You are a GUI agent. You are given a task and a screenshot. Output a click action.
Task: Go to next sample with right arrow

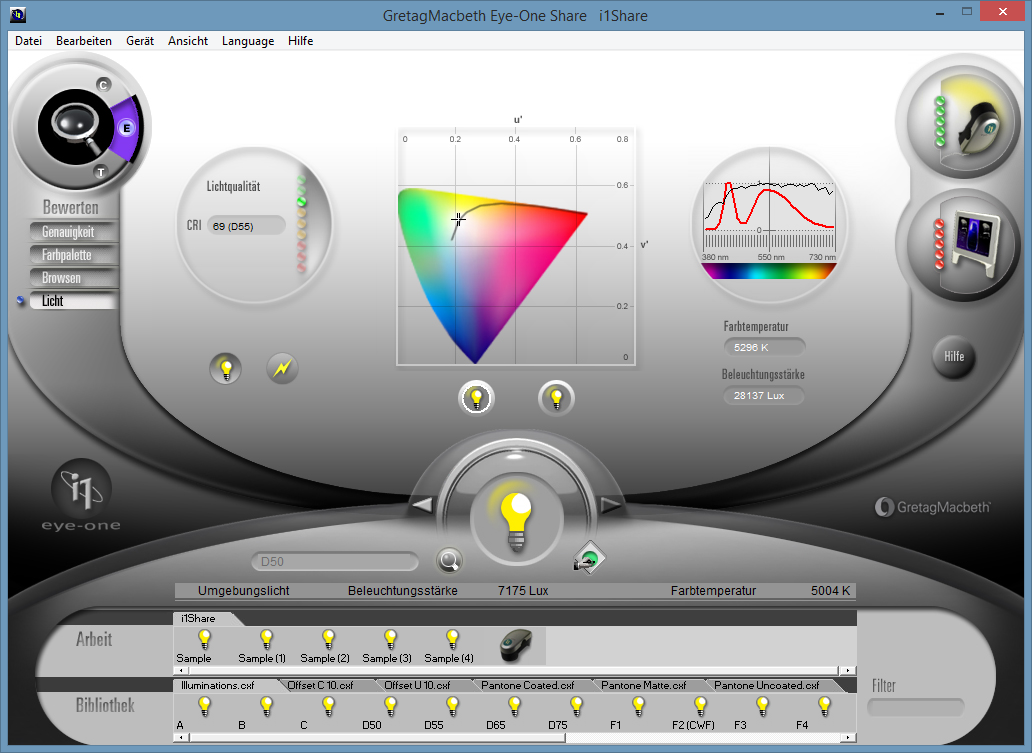pyautogui.click(x=611, y=505)
